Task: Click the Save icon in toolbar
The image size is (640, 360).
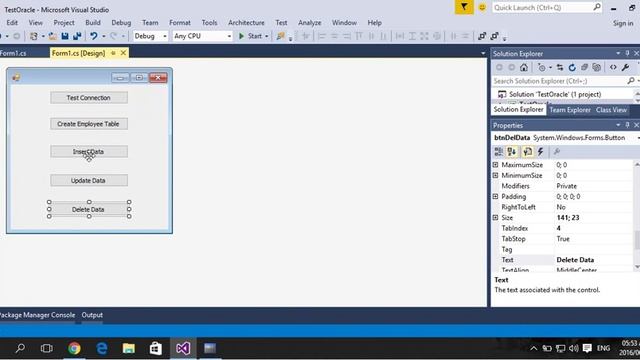Action: click(65, 36)
